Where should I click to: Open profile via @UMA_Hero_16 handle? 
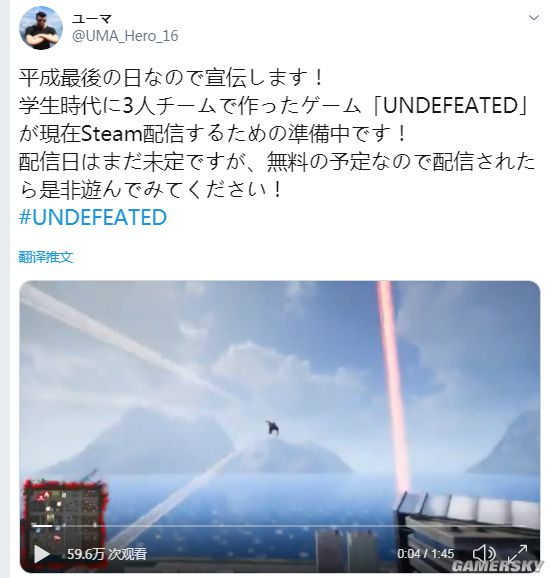(x=125, y=36)
